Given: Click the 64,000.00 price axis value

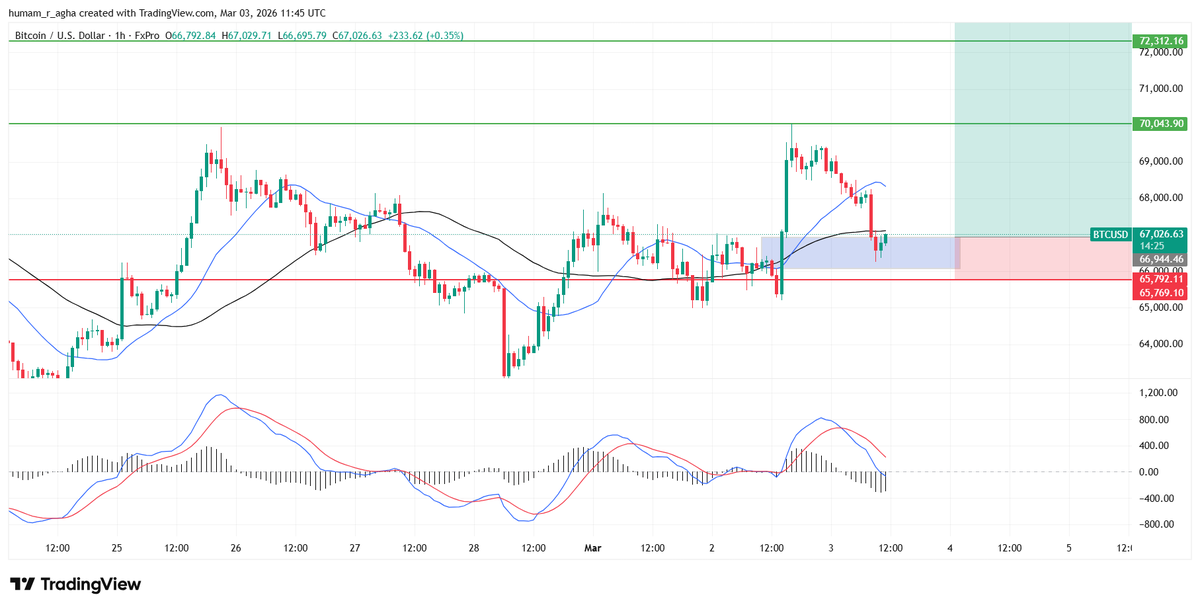Looking at the screenshot, I should (x=1160, y=344).
